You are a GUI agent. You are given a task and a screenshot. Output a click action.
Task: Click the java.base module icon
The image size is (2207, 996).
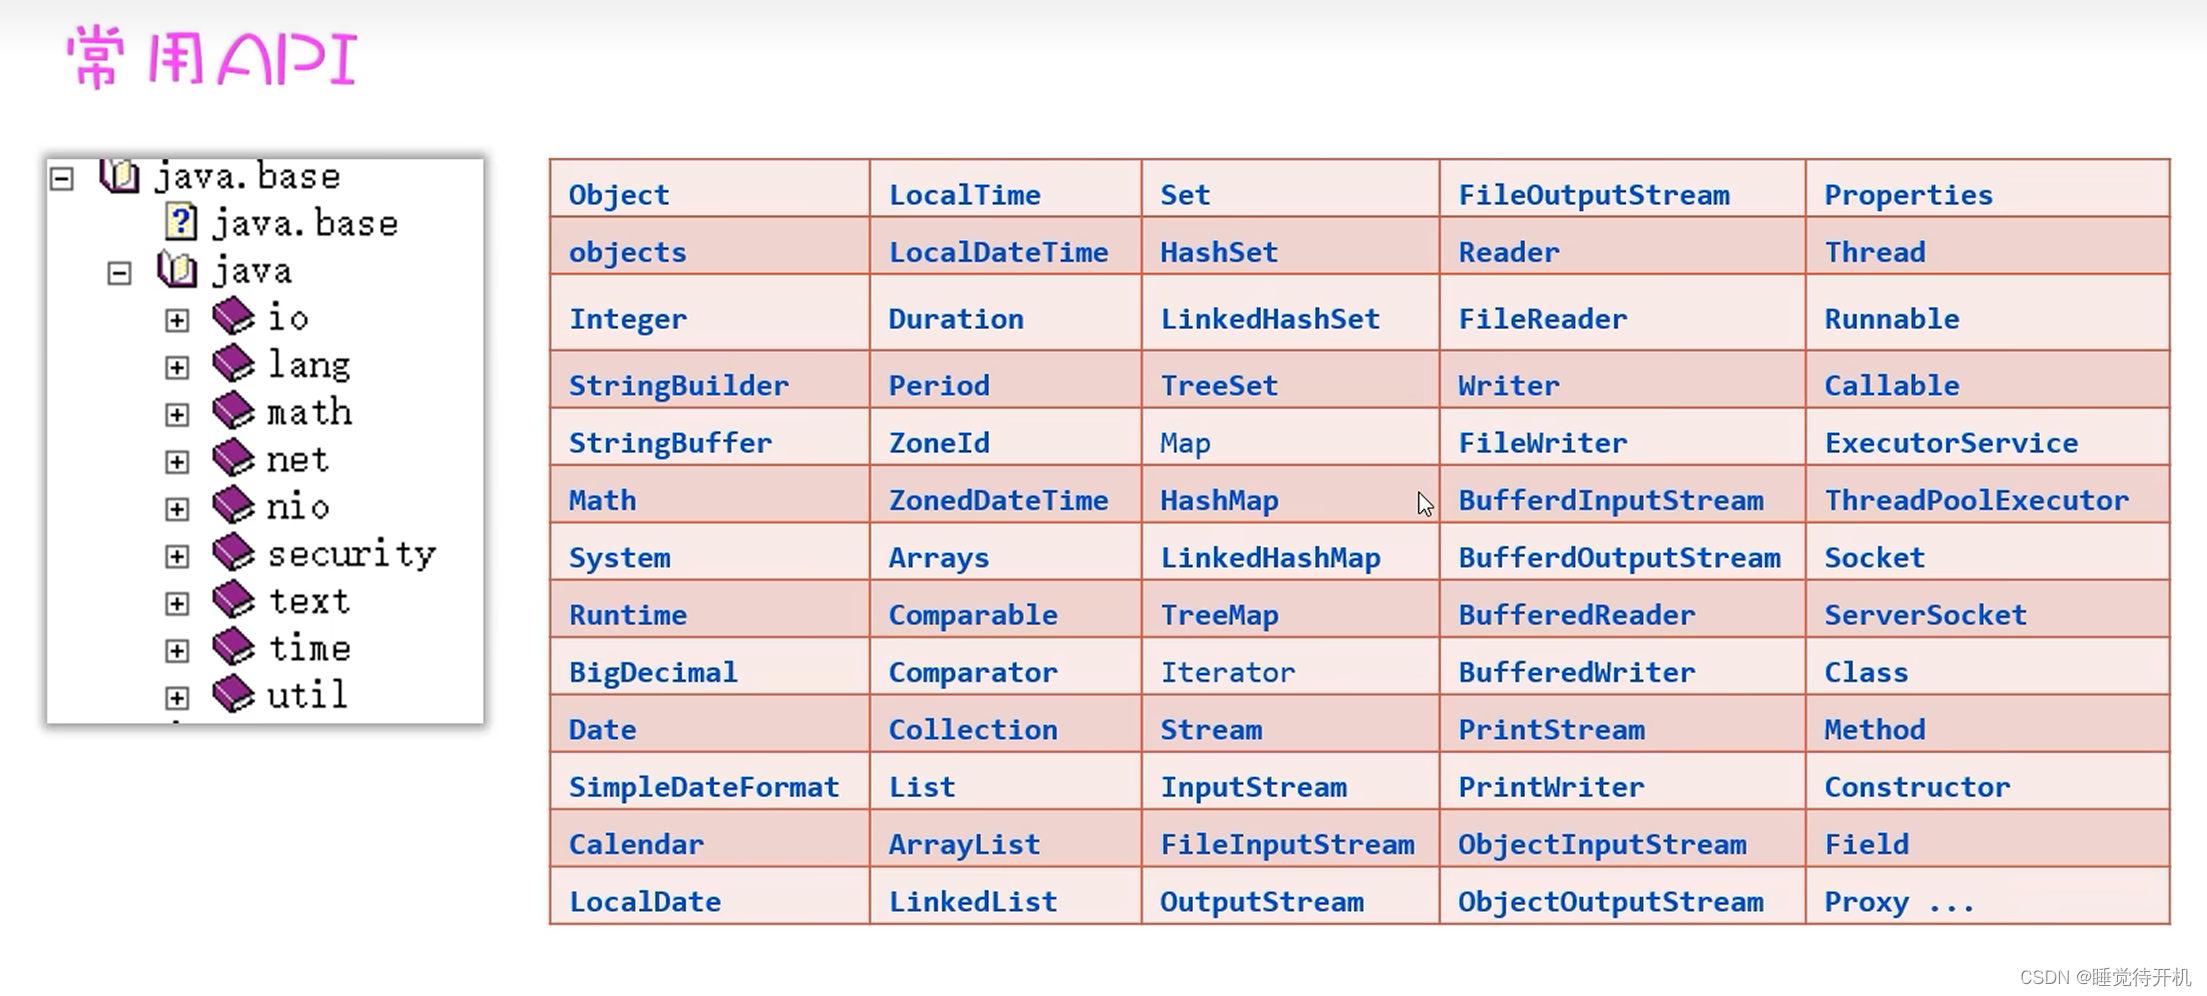click(118, 175)
